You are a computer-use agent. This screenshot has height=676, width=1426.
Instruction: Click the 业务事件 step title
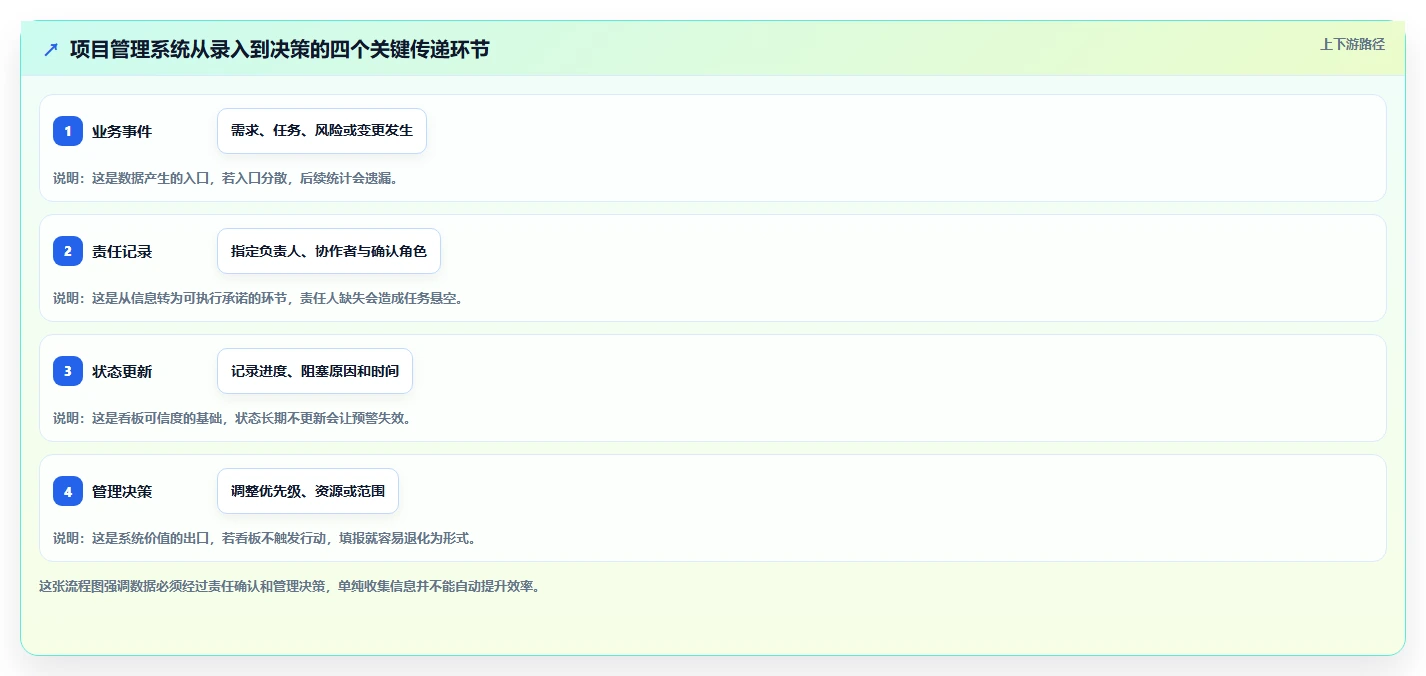coord(122,131)
